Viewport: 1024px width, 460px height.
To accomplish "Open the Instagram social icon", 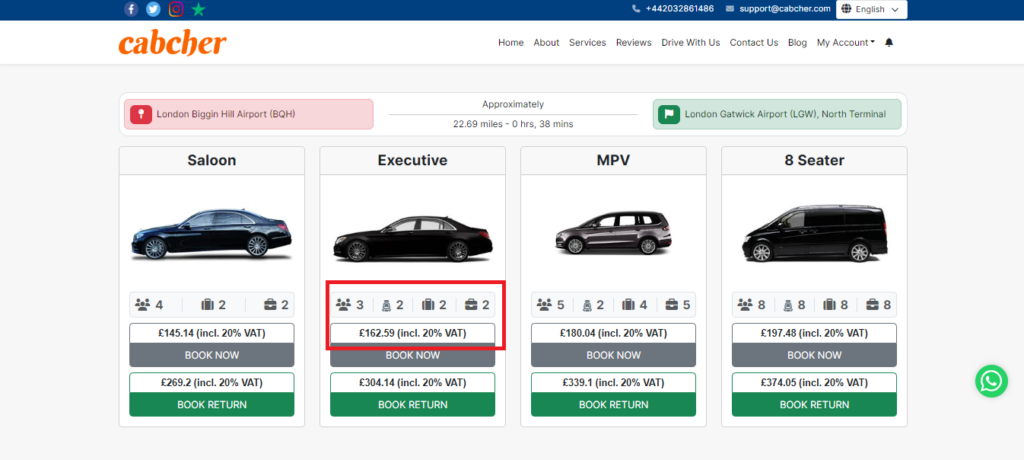I will [x=176, y=9].
